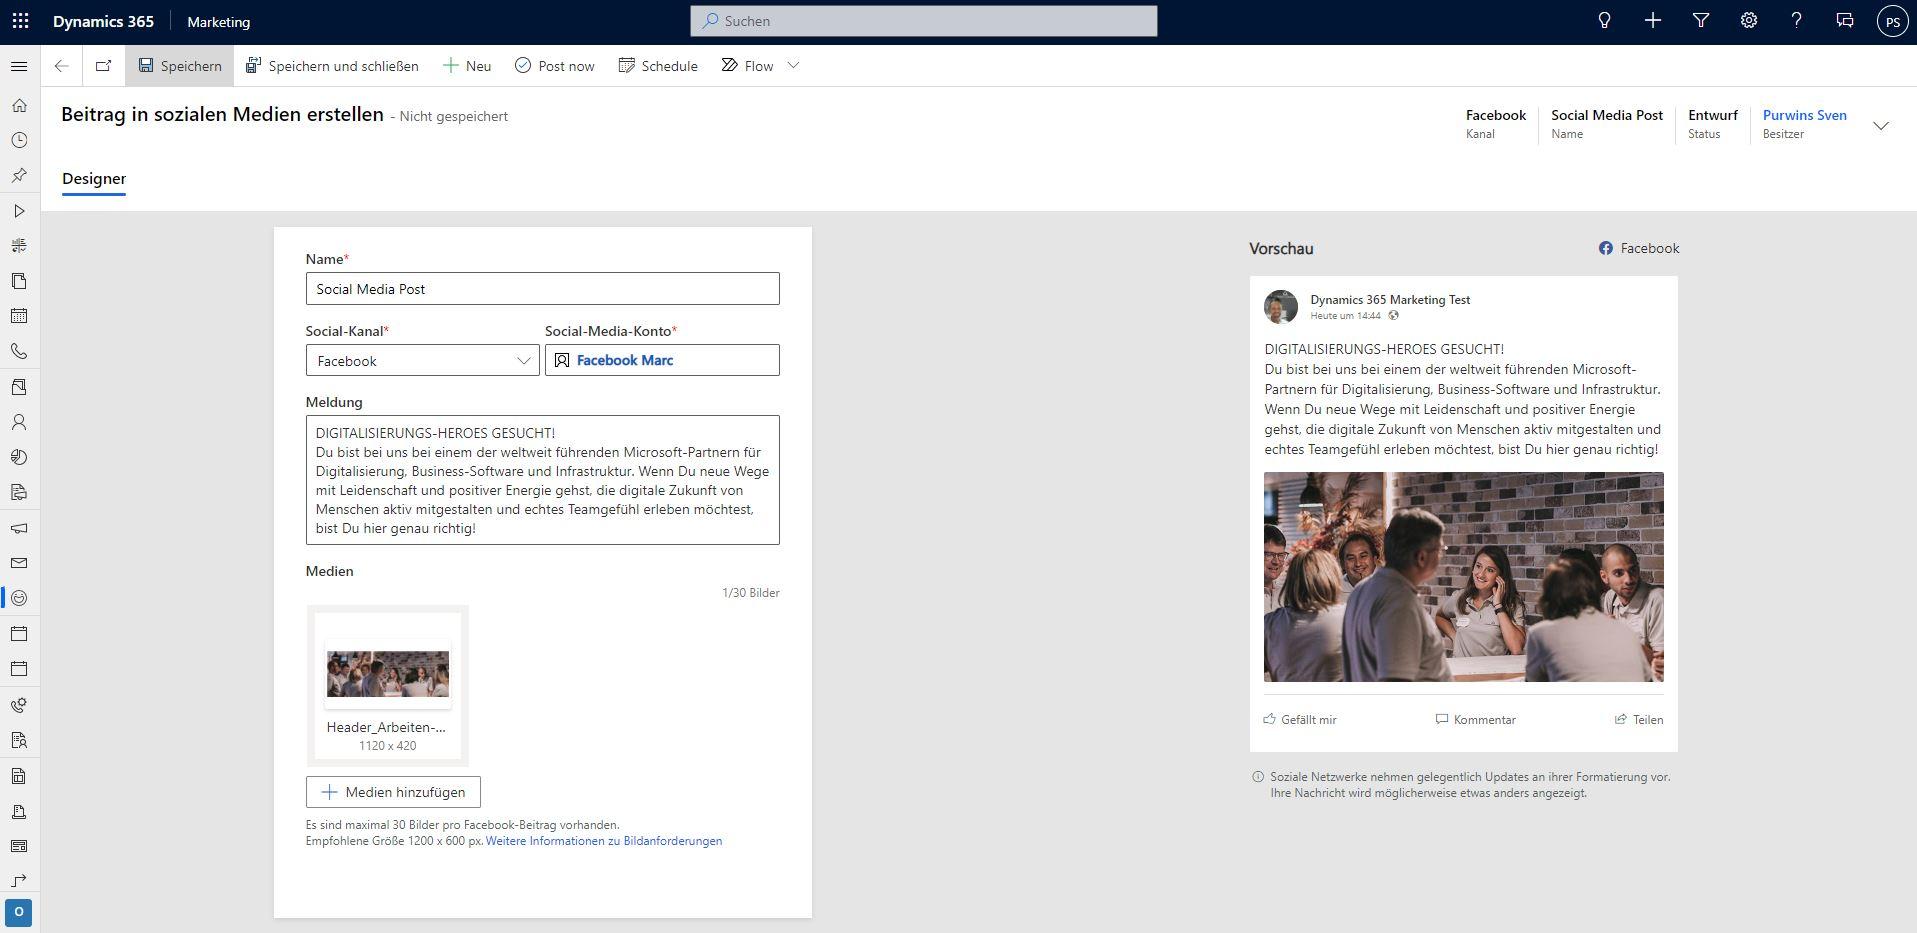Open the app launcher waffle icon

[x=20, y=21]
